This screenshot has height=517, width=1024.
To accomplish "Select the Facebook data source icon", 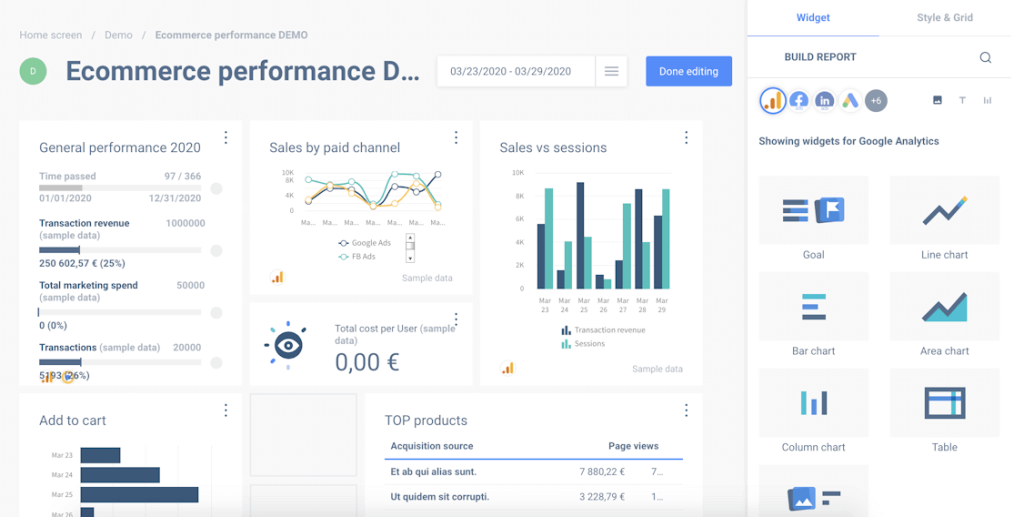I will tap(799, 101).
